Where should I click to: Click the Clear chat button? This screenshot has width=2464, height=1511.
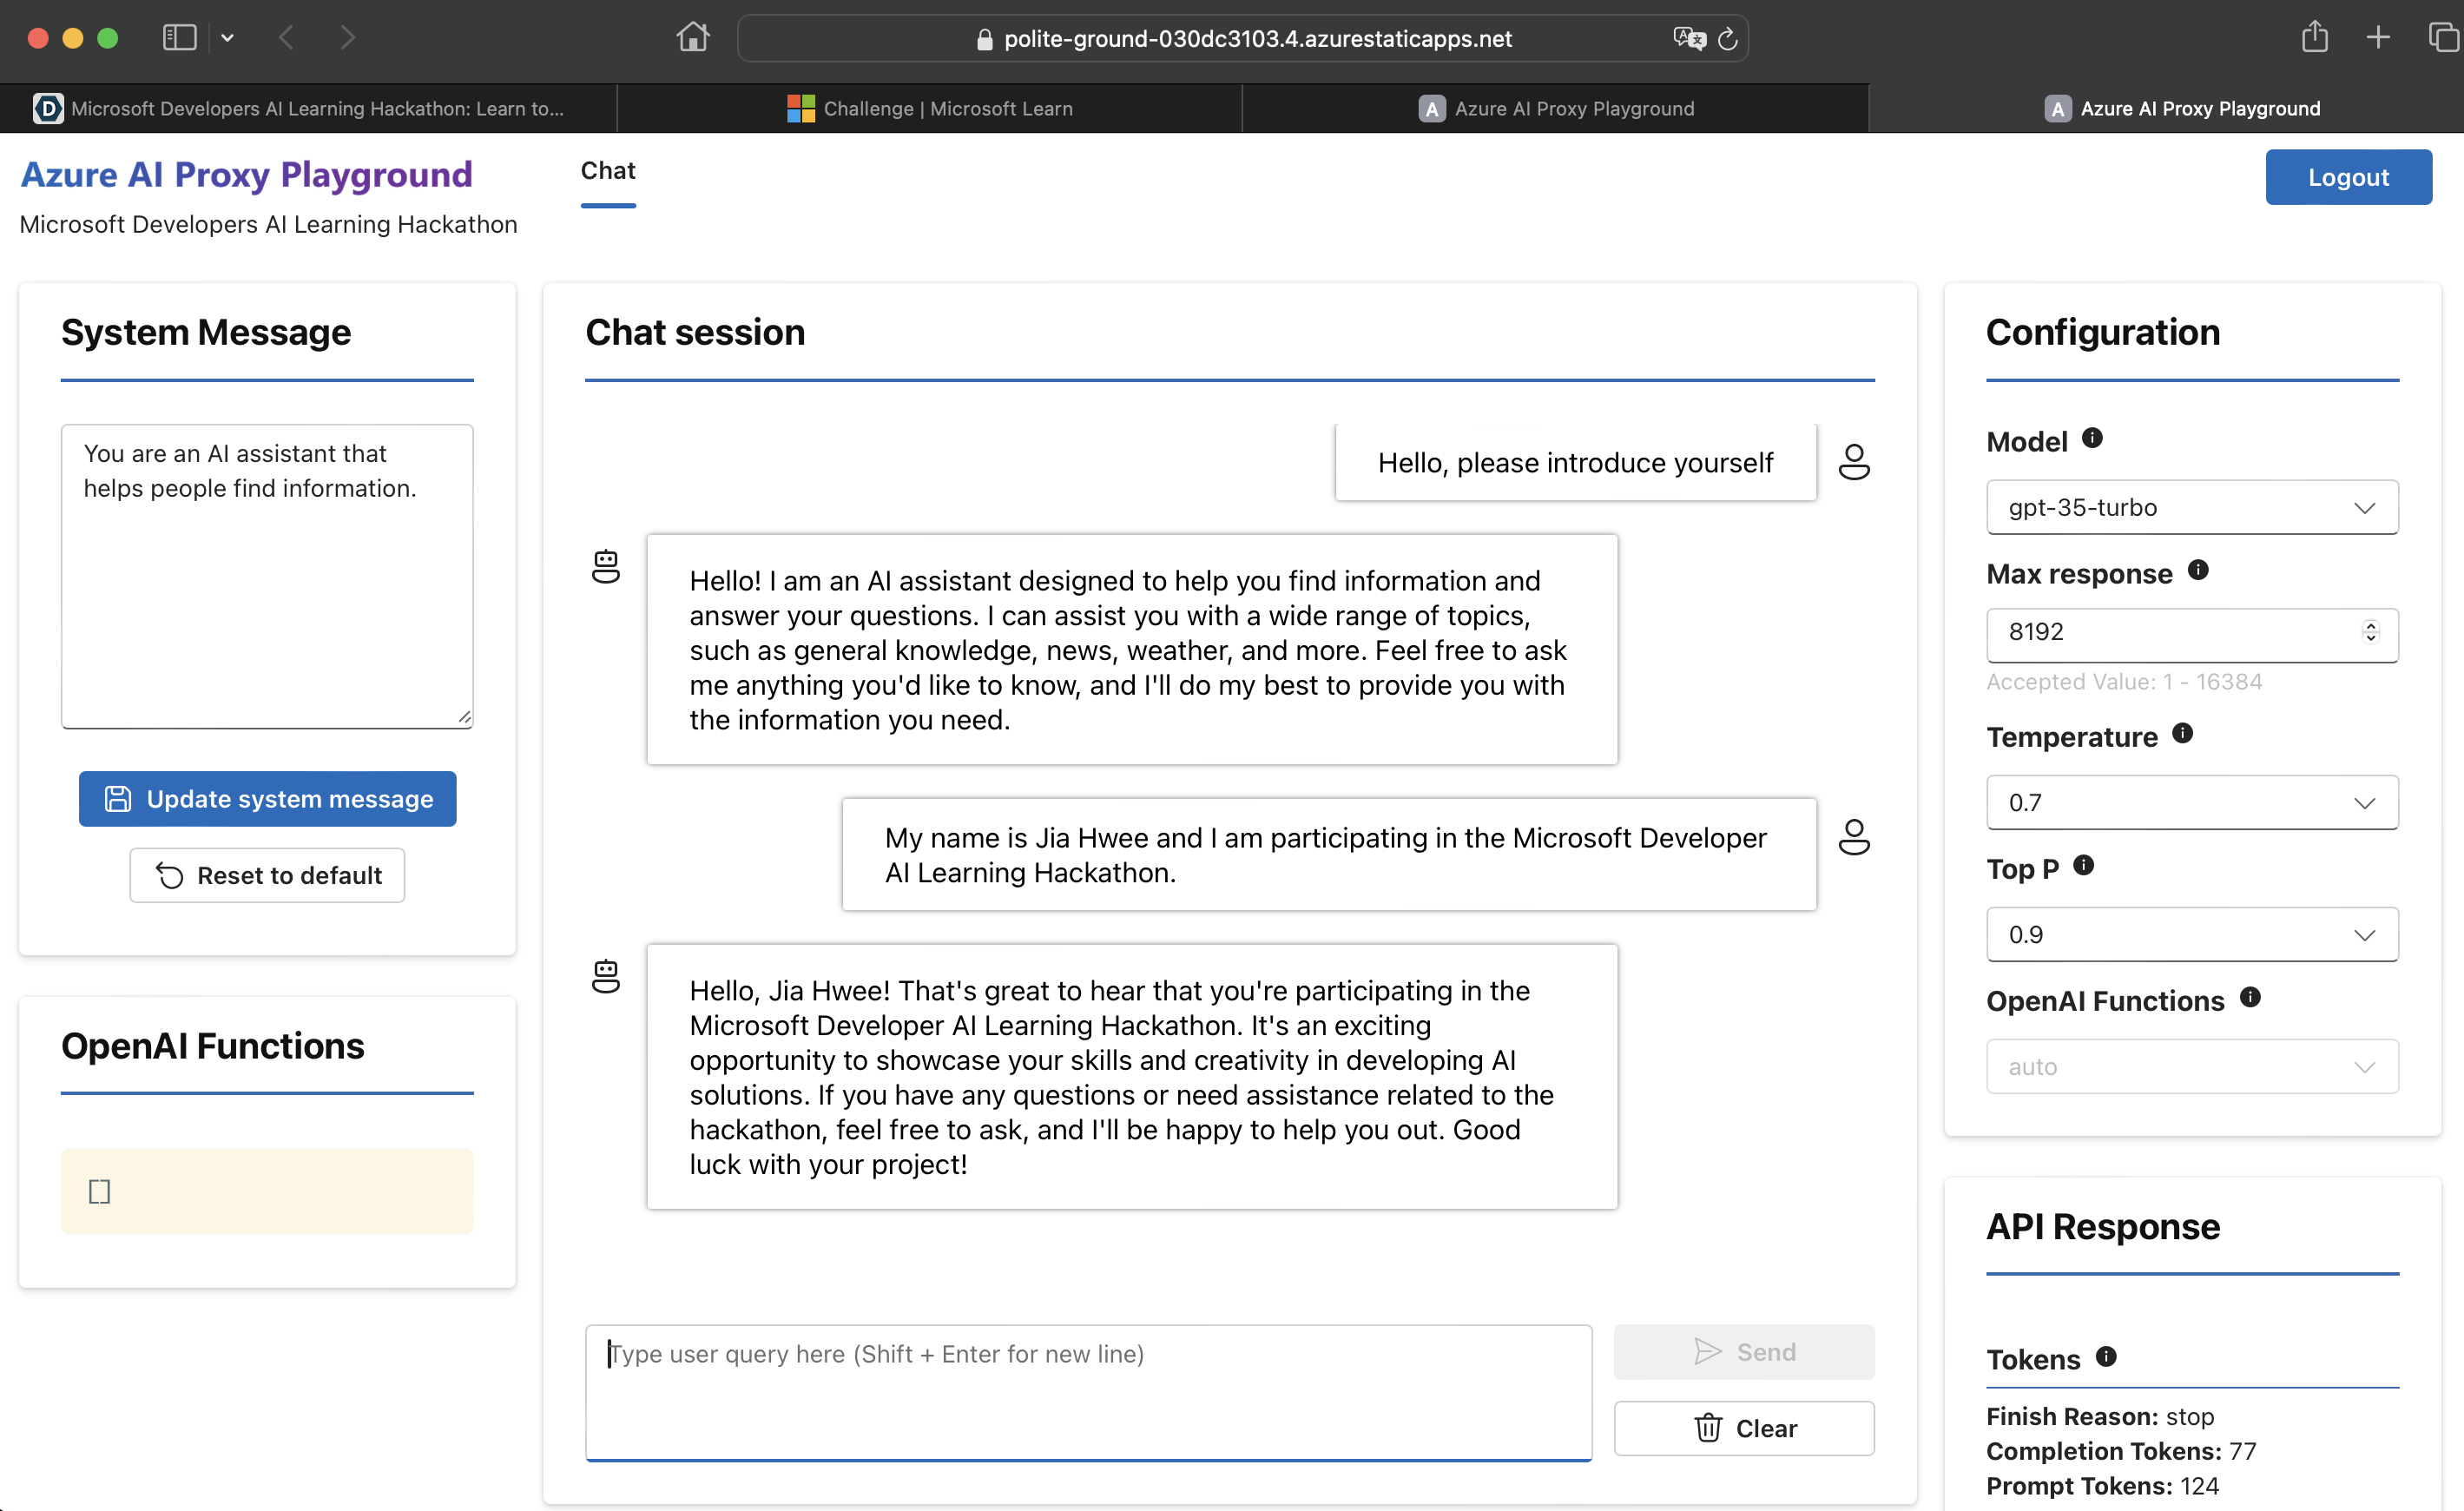point(1743,1428)
